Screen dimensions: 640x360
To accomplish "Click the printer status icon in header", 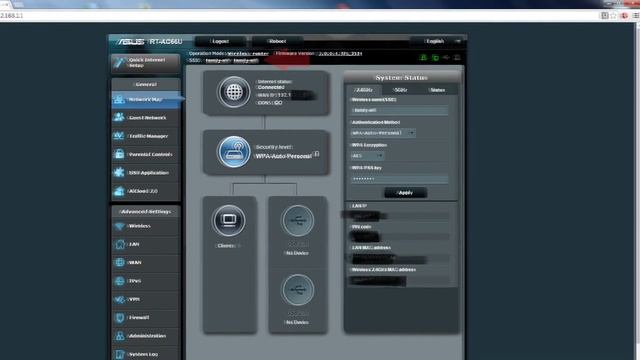I will tap(457, 58).
